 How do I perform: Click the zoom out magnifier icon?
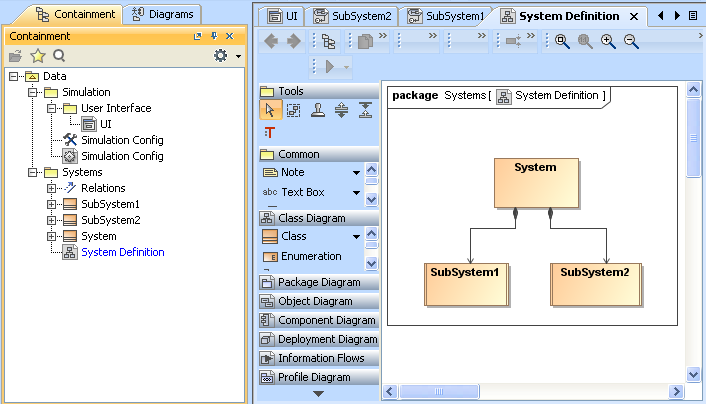point(631,41)
